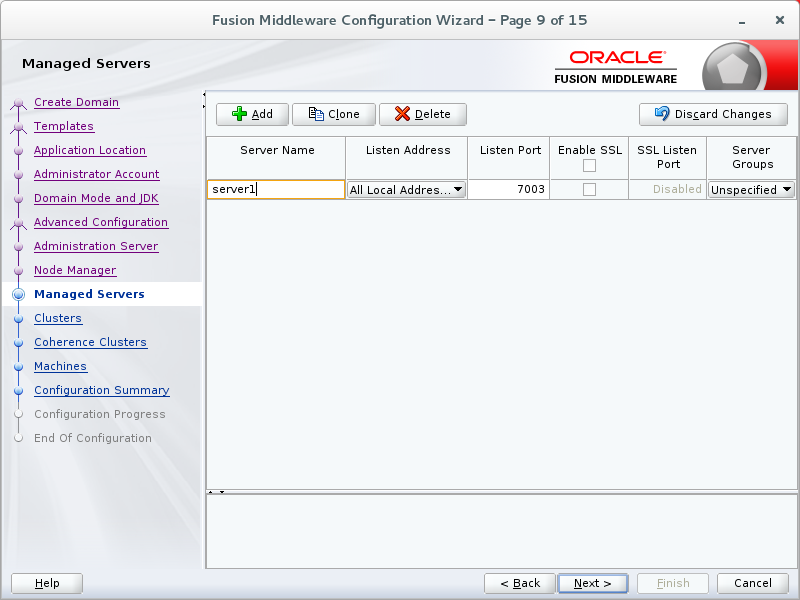Viewport: 800px width, 600px height.
Task: Collapse the bottom message pane arrow
Action: (222, 492)
